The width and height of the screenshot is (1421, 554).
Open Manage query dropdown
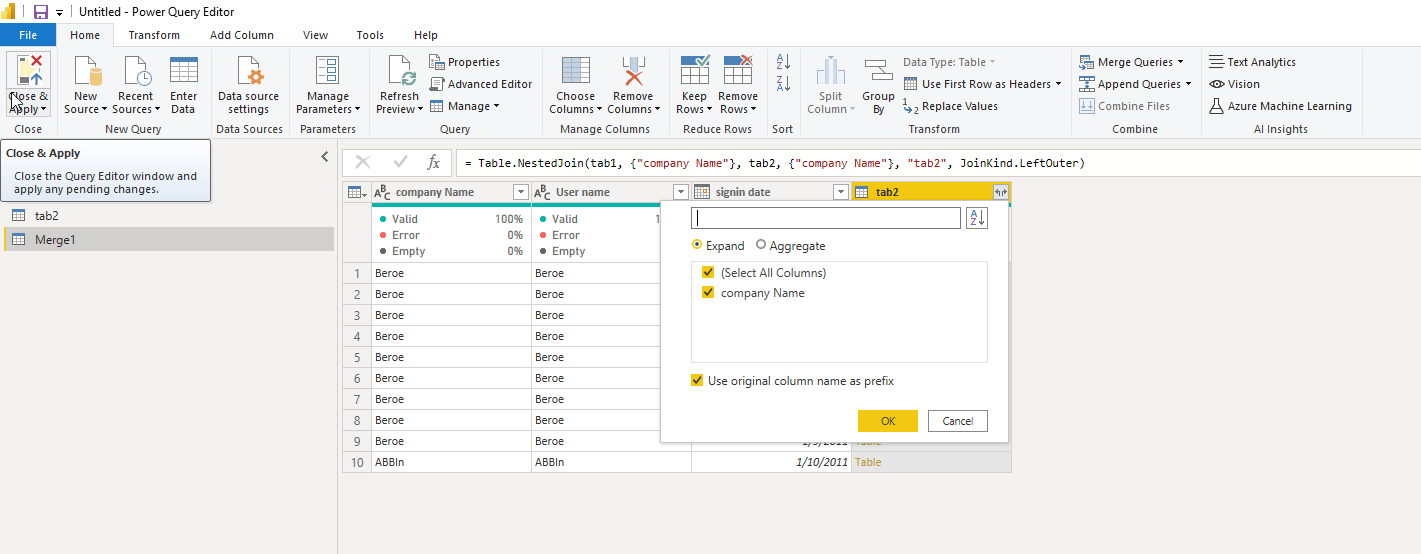(465, 106)
